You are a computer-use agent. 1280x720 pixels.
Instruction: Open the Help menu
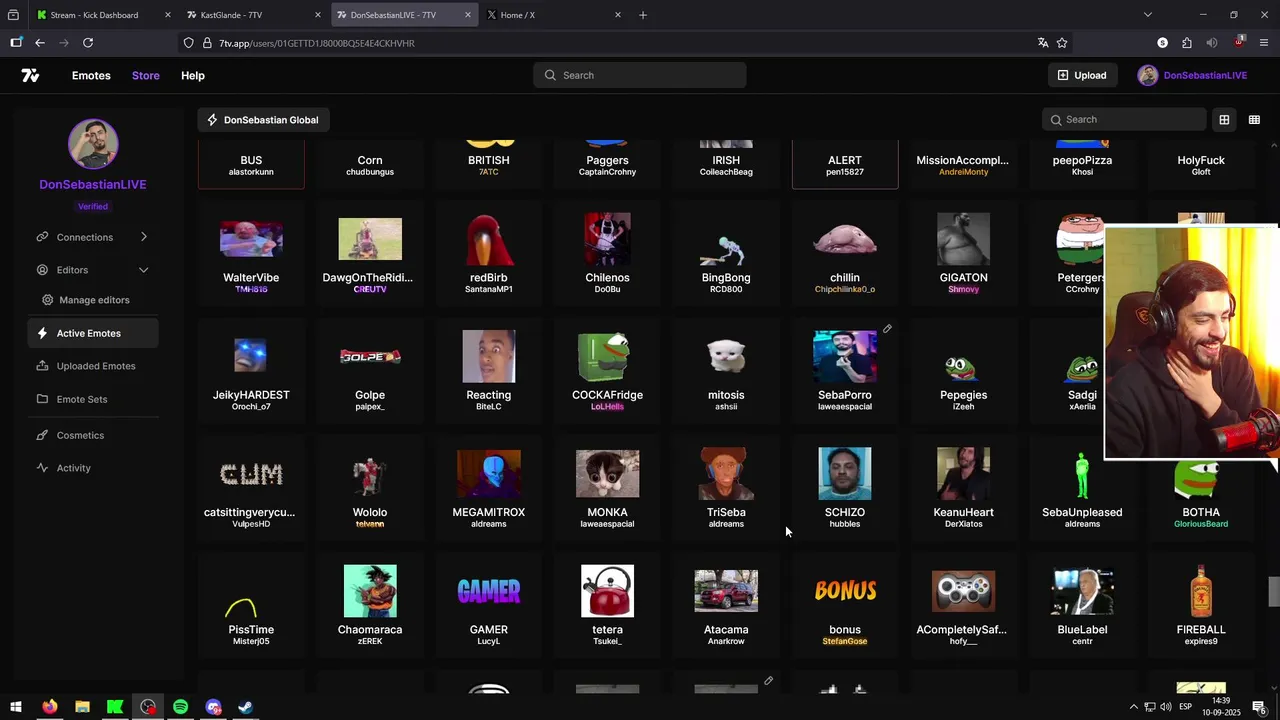[193, 75]
